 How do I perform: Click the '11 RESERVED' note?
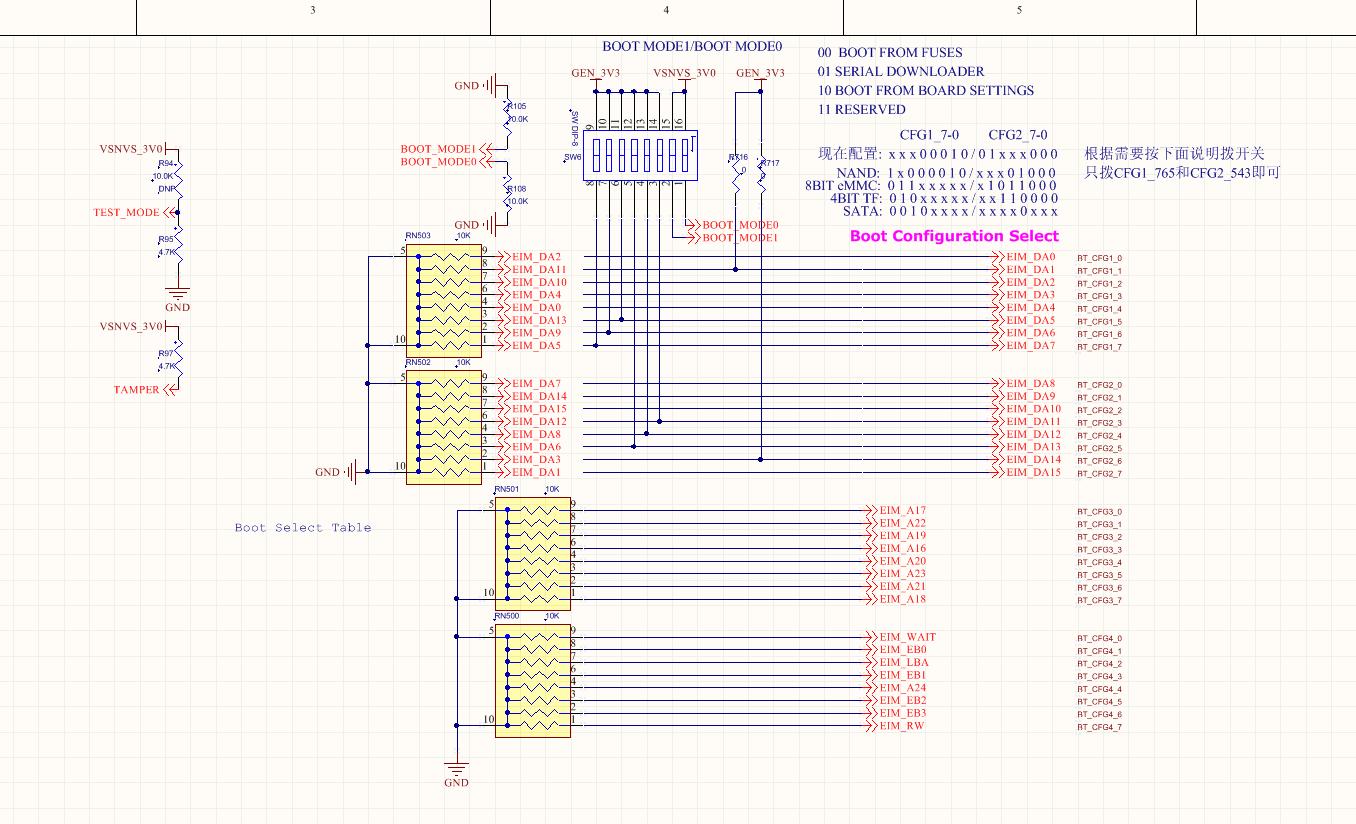pyautogui.click(x=861, y=109)
